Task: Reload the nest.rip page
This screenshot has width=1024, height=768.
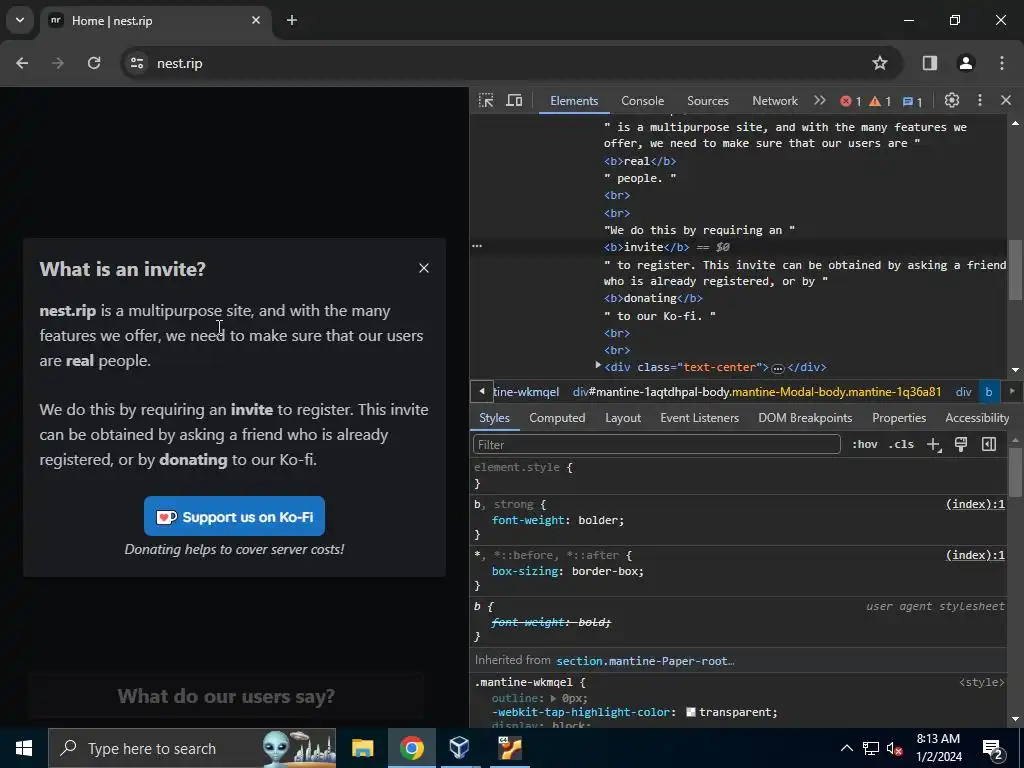Action: tap(94, 63)
